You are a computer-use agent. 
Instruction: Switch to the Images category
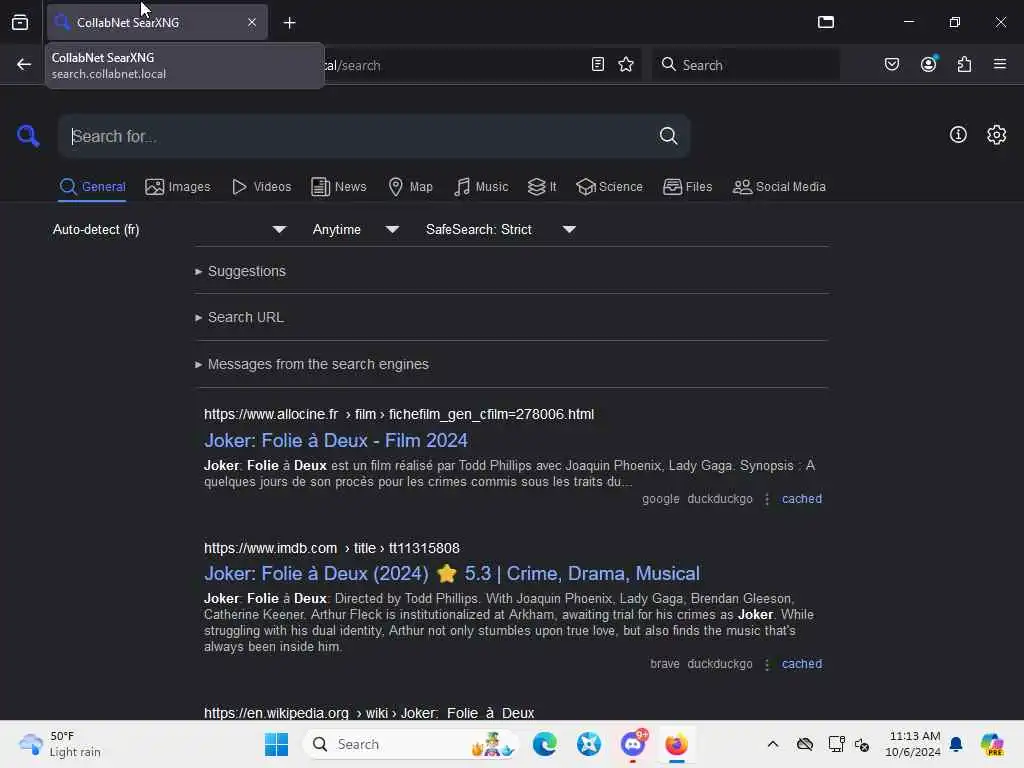(x=178, y=187)
